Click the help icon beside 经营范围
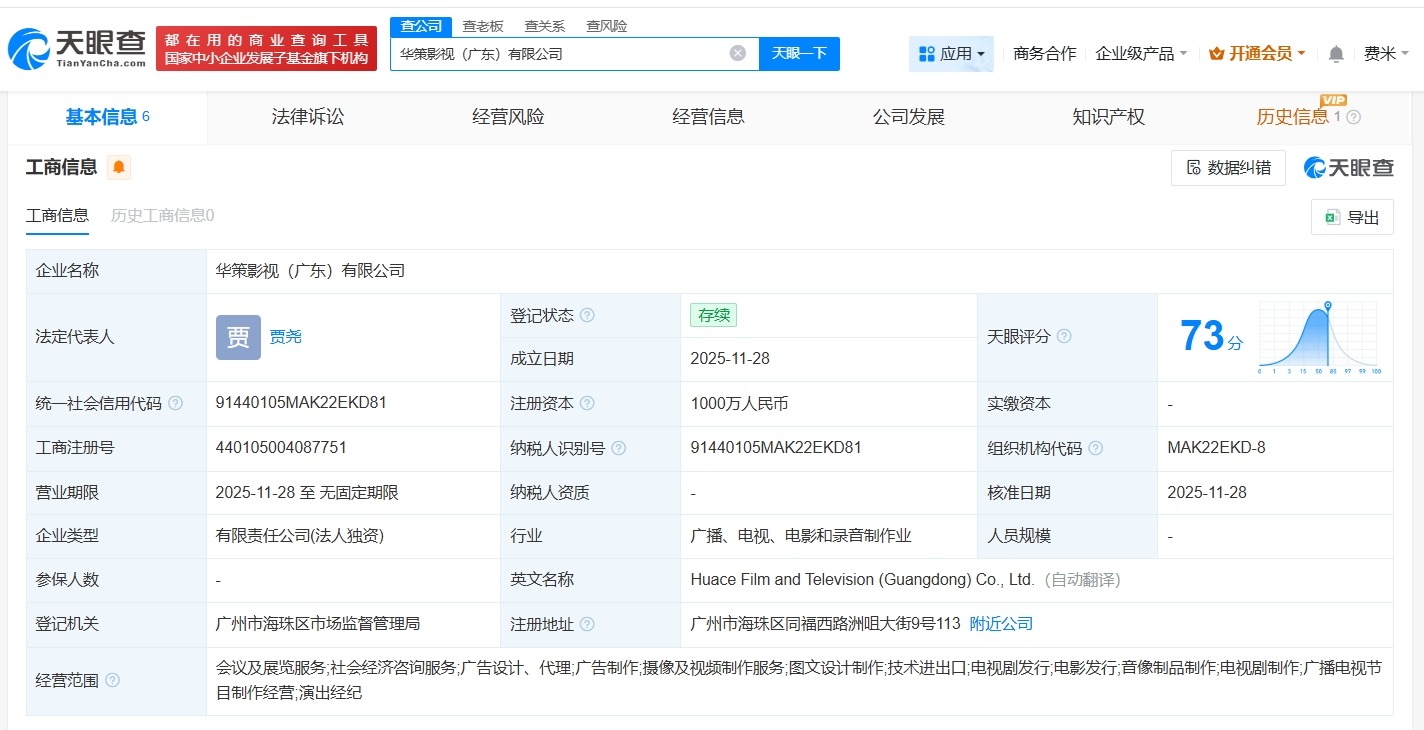 (x=110, y=680)
